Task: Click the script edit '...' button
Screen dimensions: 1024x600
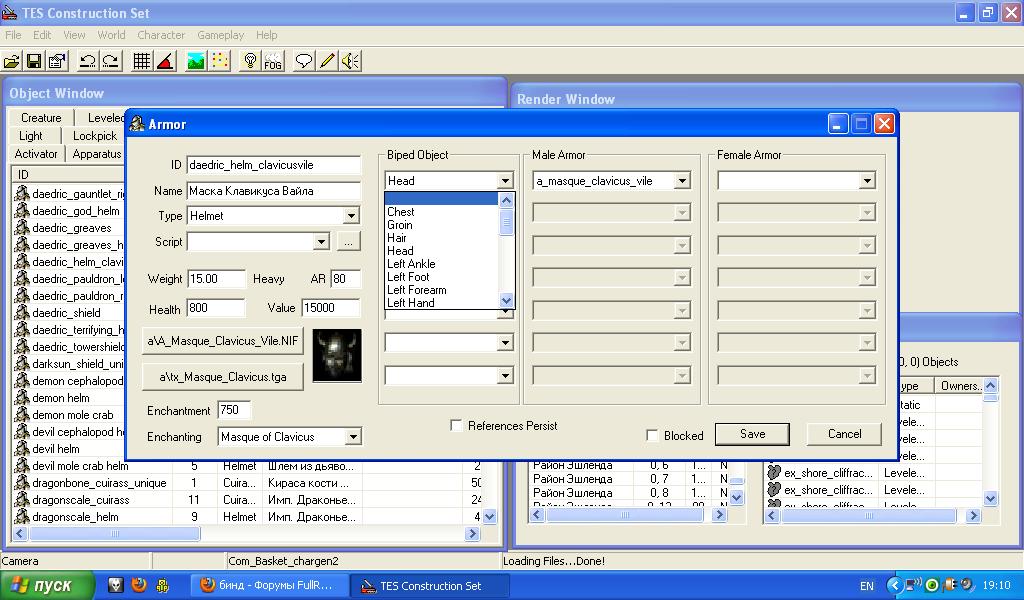Action: coord(349,242)
